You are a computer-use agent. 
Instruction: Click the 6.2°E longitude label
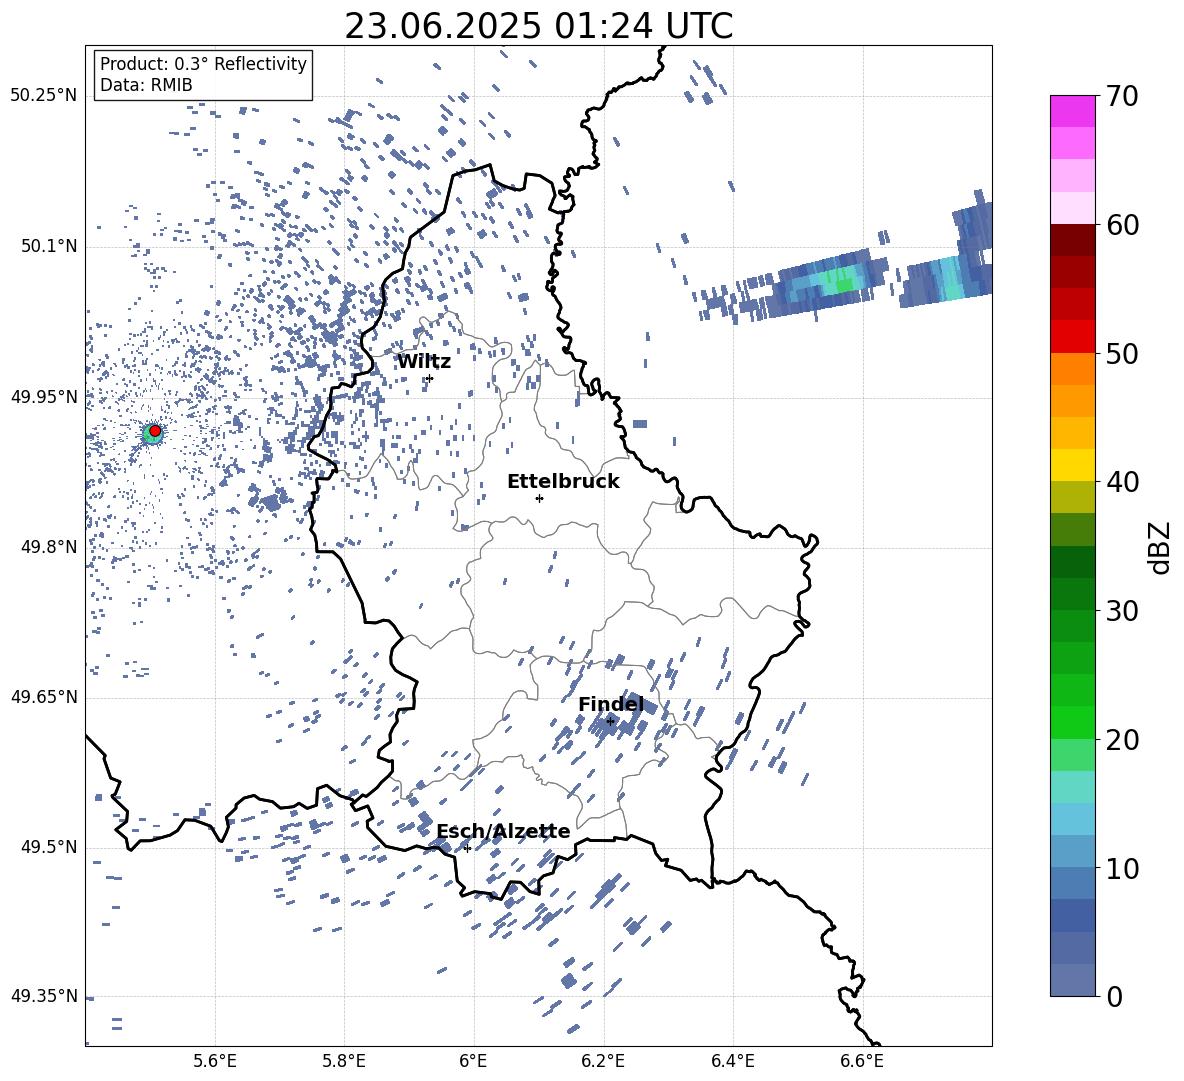[603, 1061]
